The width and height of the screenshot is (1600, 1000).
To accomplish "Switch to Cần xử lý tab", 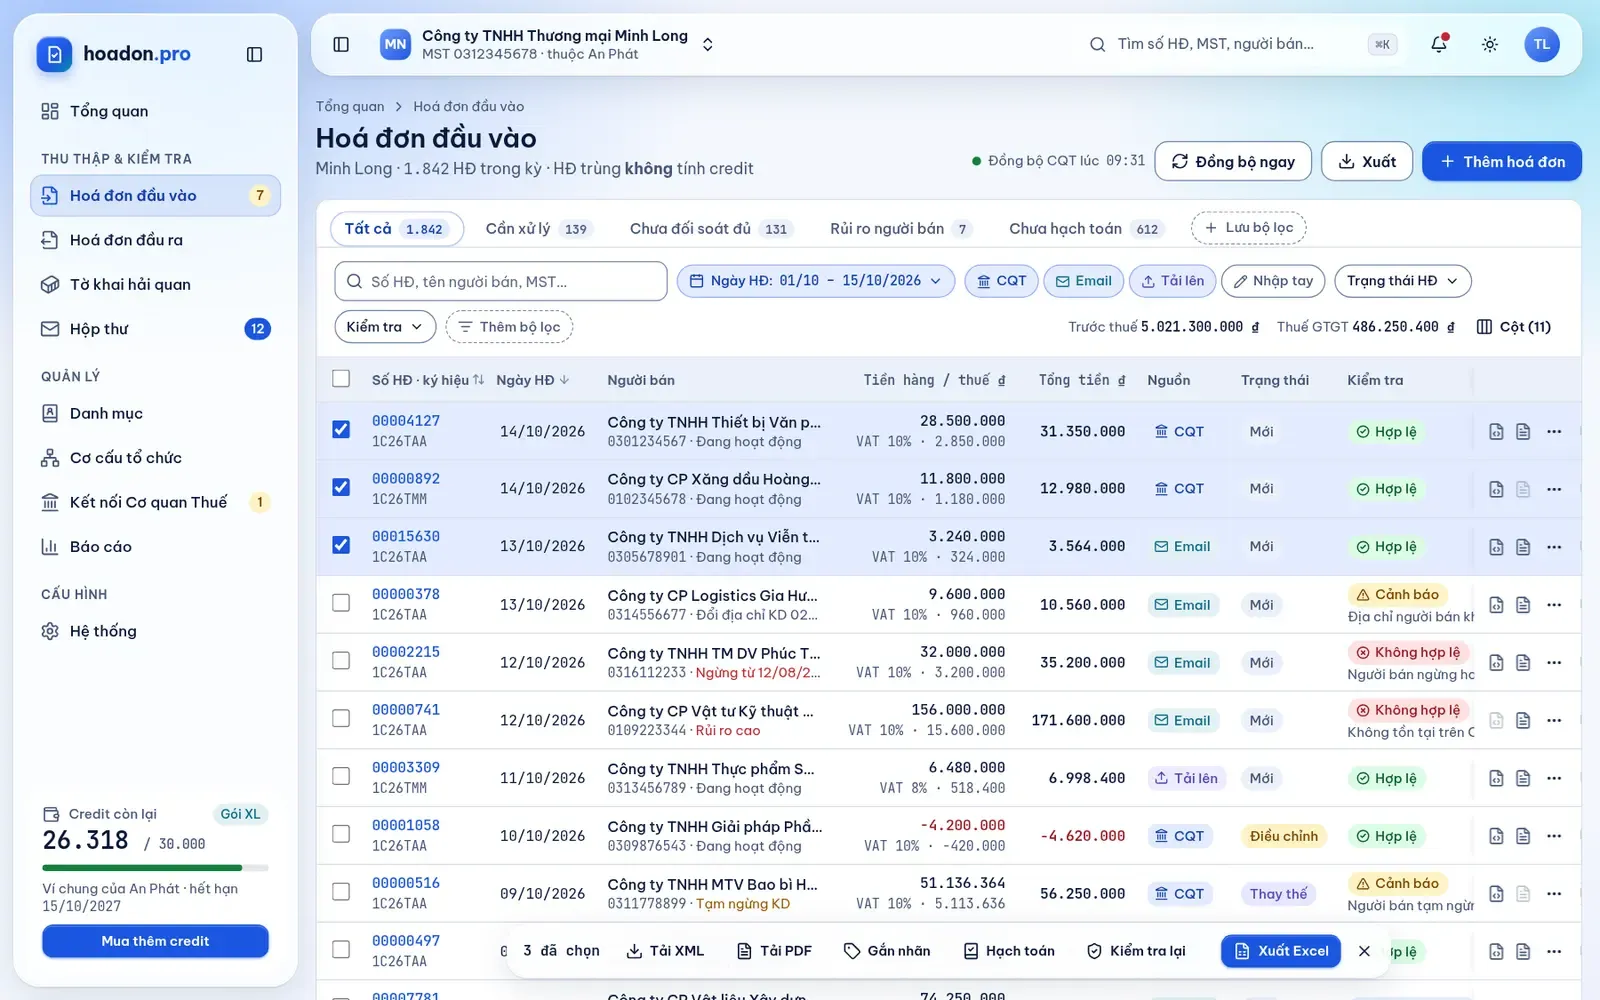I will (x=538, y=229).
